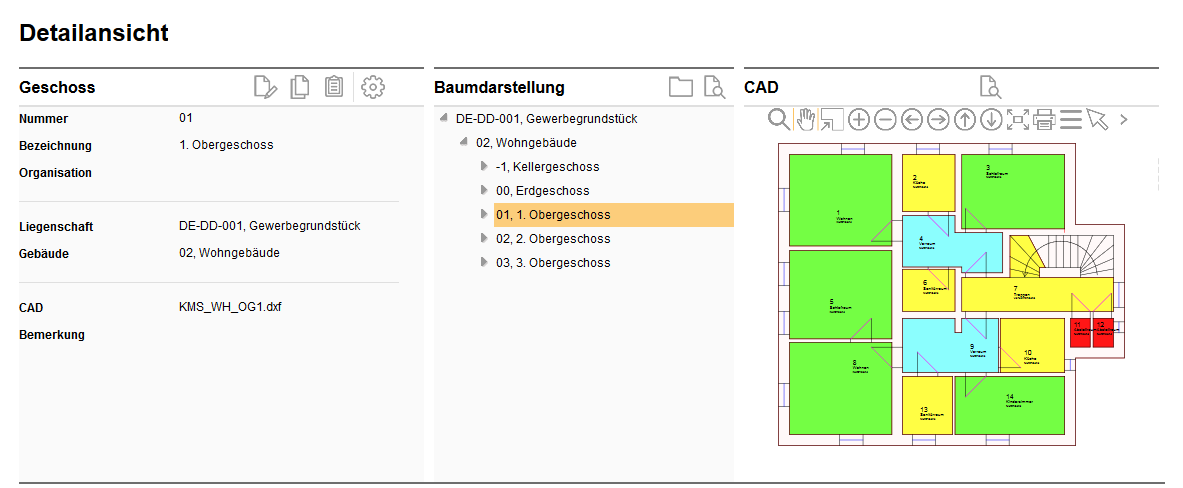This screenshot has height=488, width=1183.
Task: Click the green room 14 Kinderzimmer
Action: [1008, 405]
